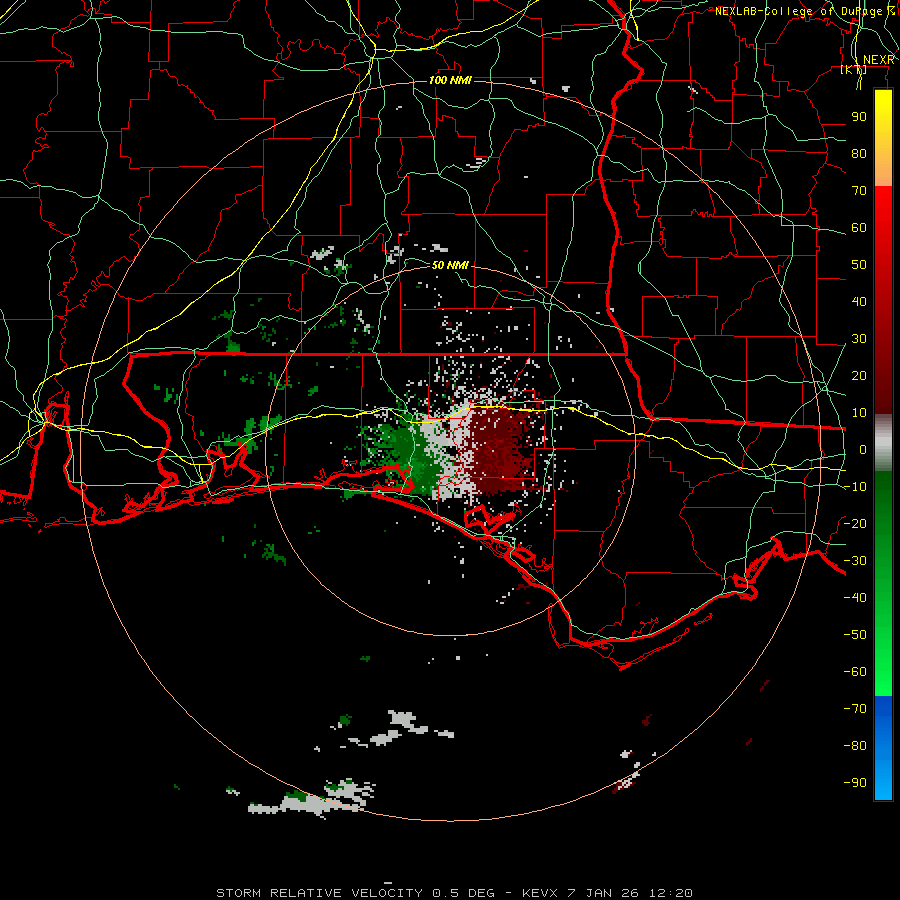Screen dimensions: 900x900
Task: Click the "50 NMI" range ring label
Action: coord(450,265)
